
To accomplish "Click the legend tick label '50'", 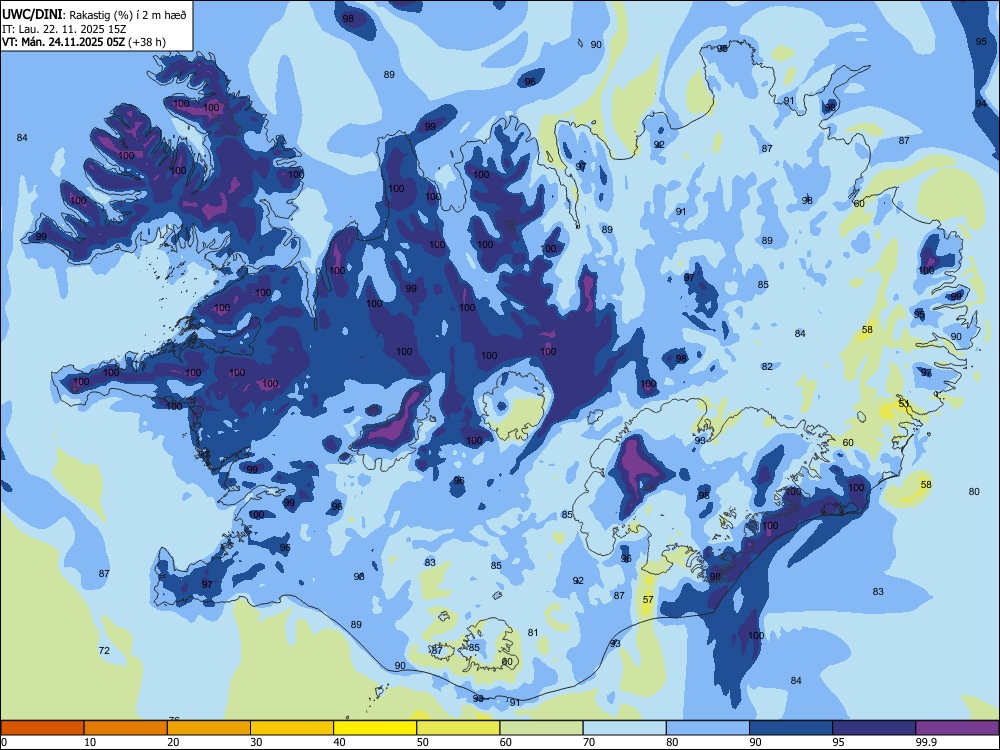I will pos(423,742).
